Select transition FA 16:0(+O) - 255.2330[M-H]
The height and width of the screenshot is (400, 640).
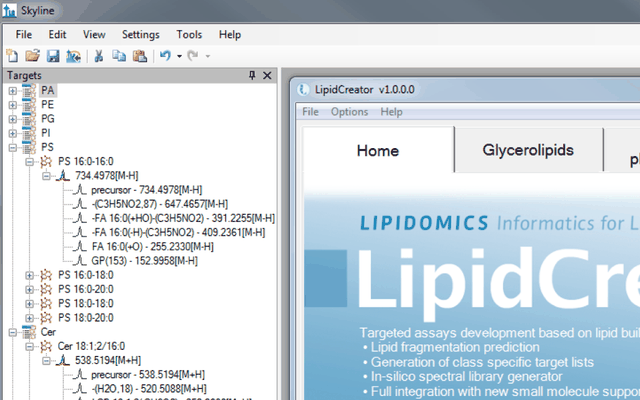coord(153,247)
